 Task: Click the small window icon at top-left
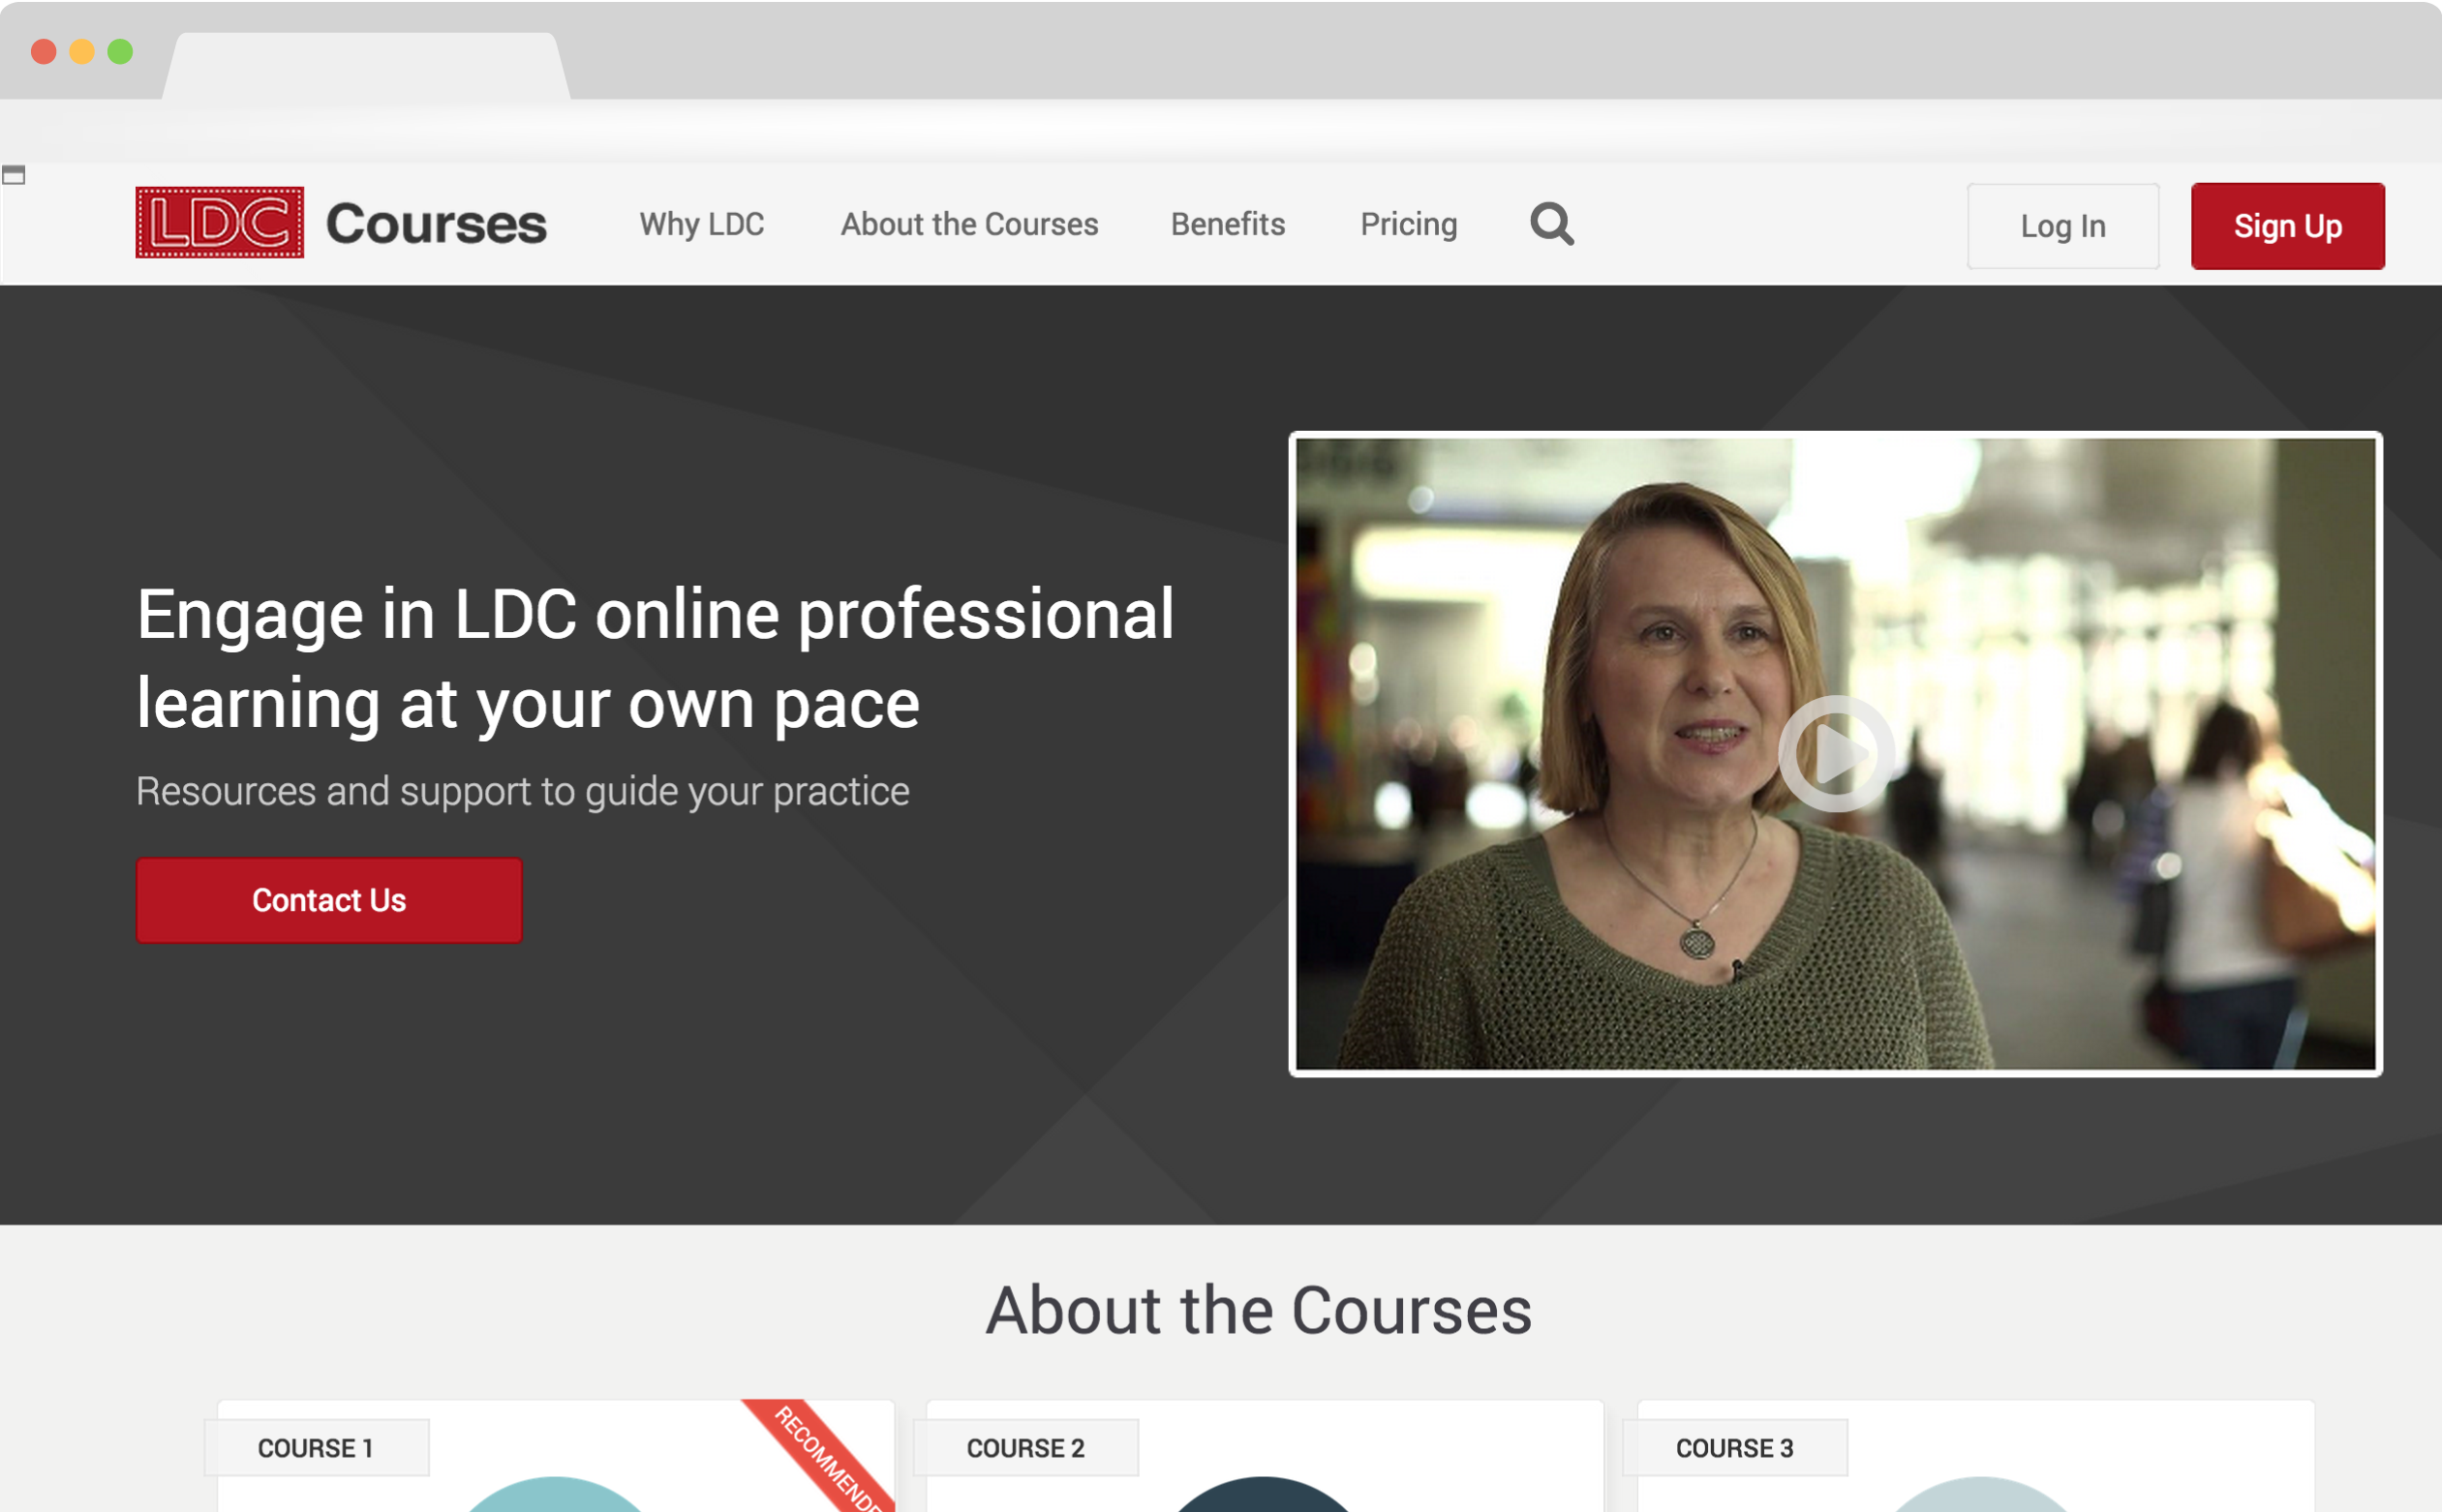(x=13, y=175)
